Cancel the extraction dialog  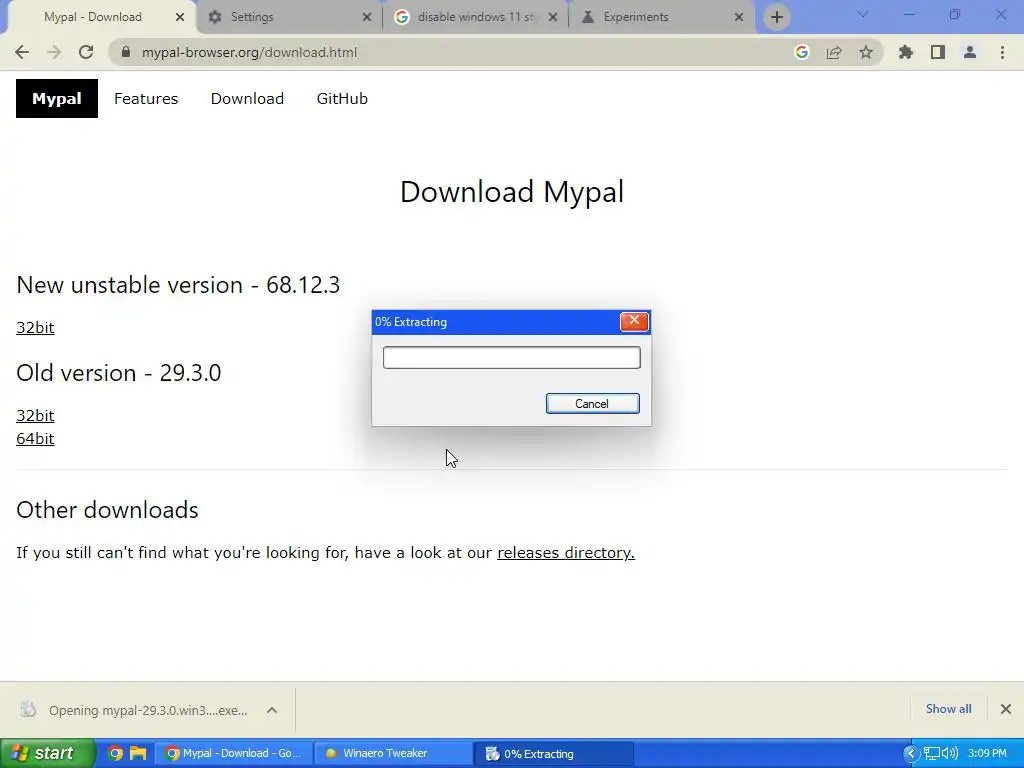592,404
